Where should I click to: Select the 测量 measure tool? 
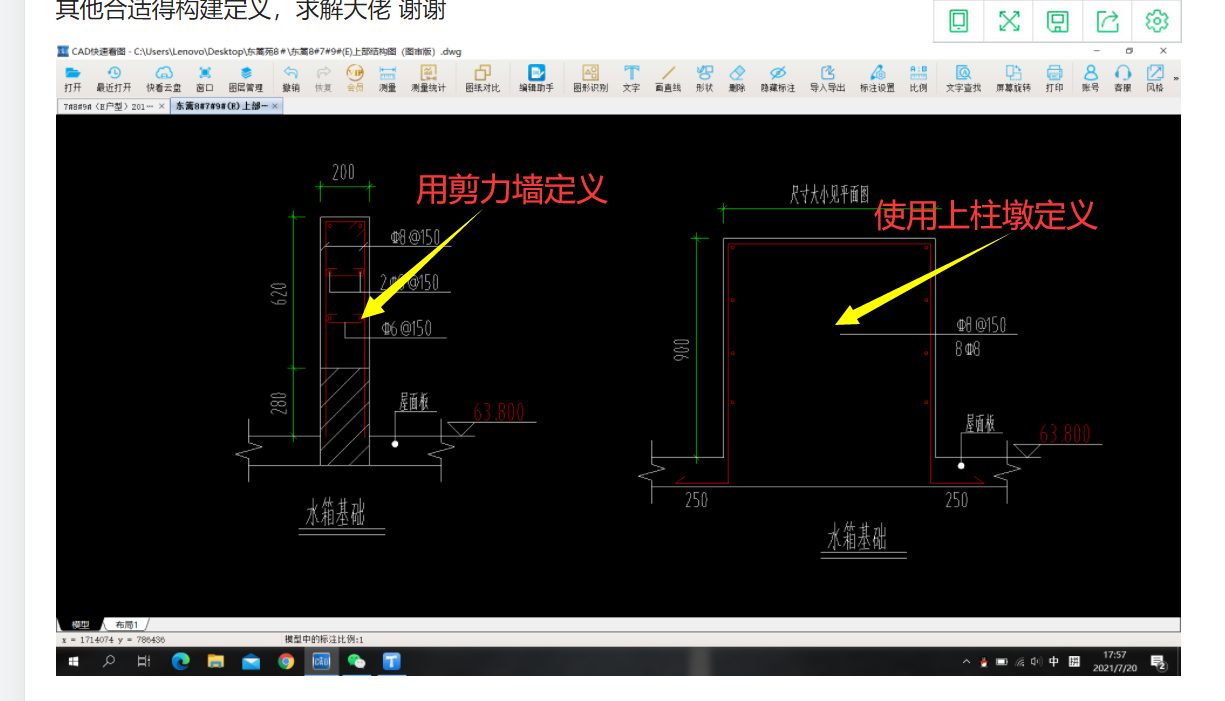point(388,78)
